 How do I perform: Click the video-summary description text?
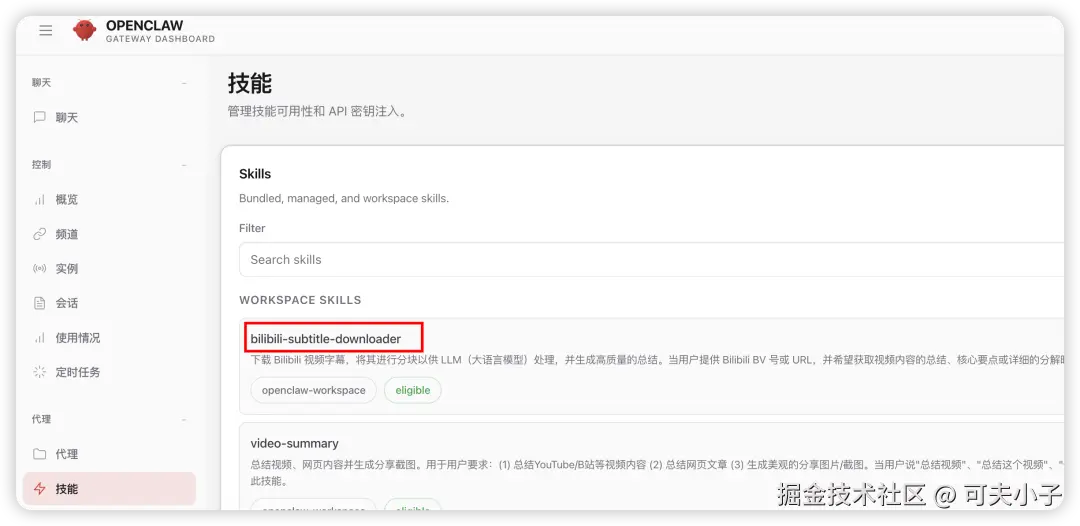click(658, 472)
